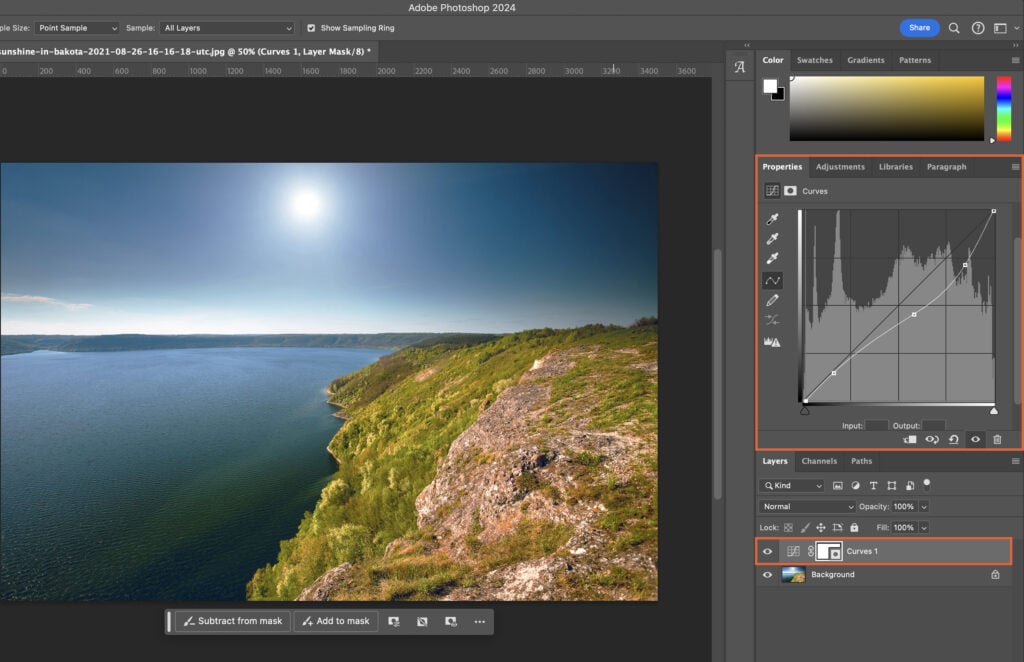The image size is (1024, 662).
Task: Click the filter for type layers icon
Action: click(874, 486)
